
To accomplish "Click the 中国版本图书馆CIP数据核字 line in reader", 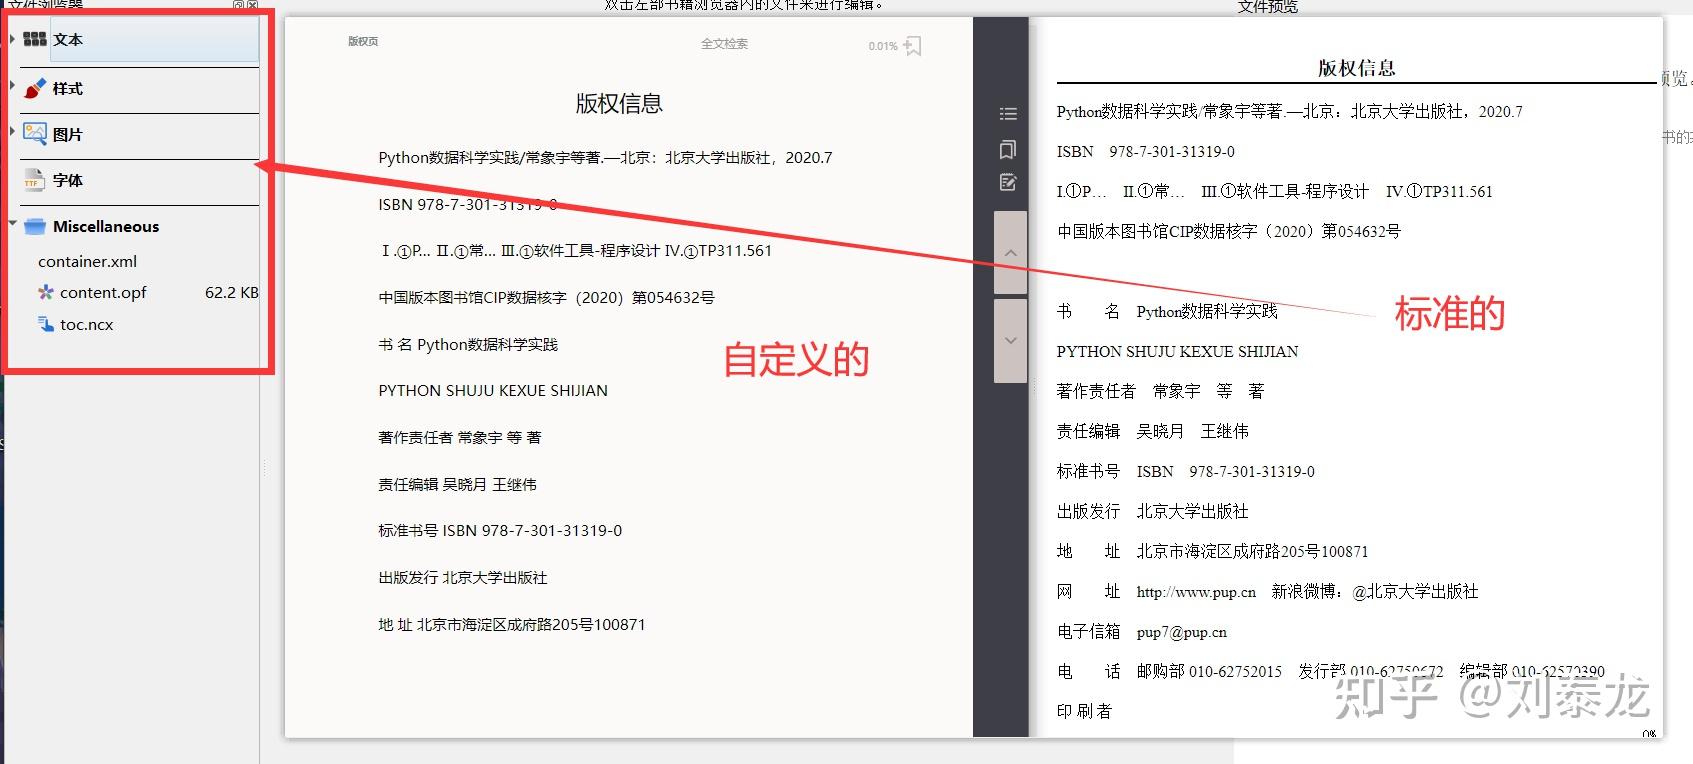I will (x=546, y=297).
